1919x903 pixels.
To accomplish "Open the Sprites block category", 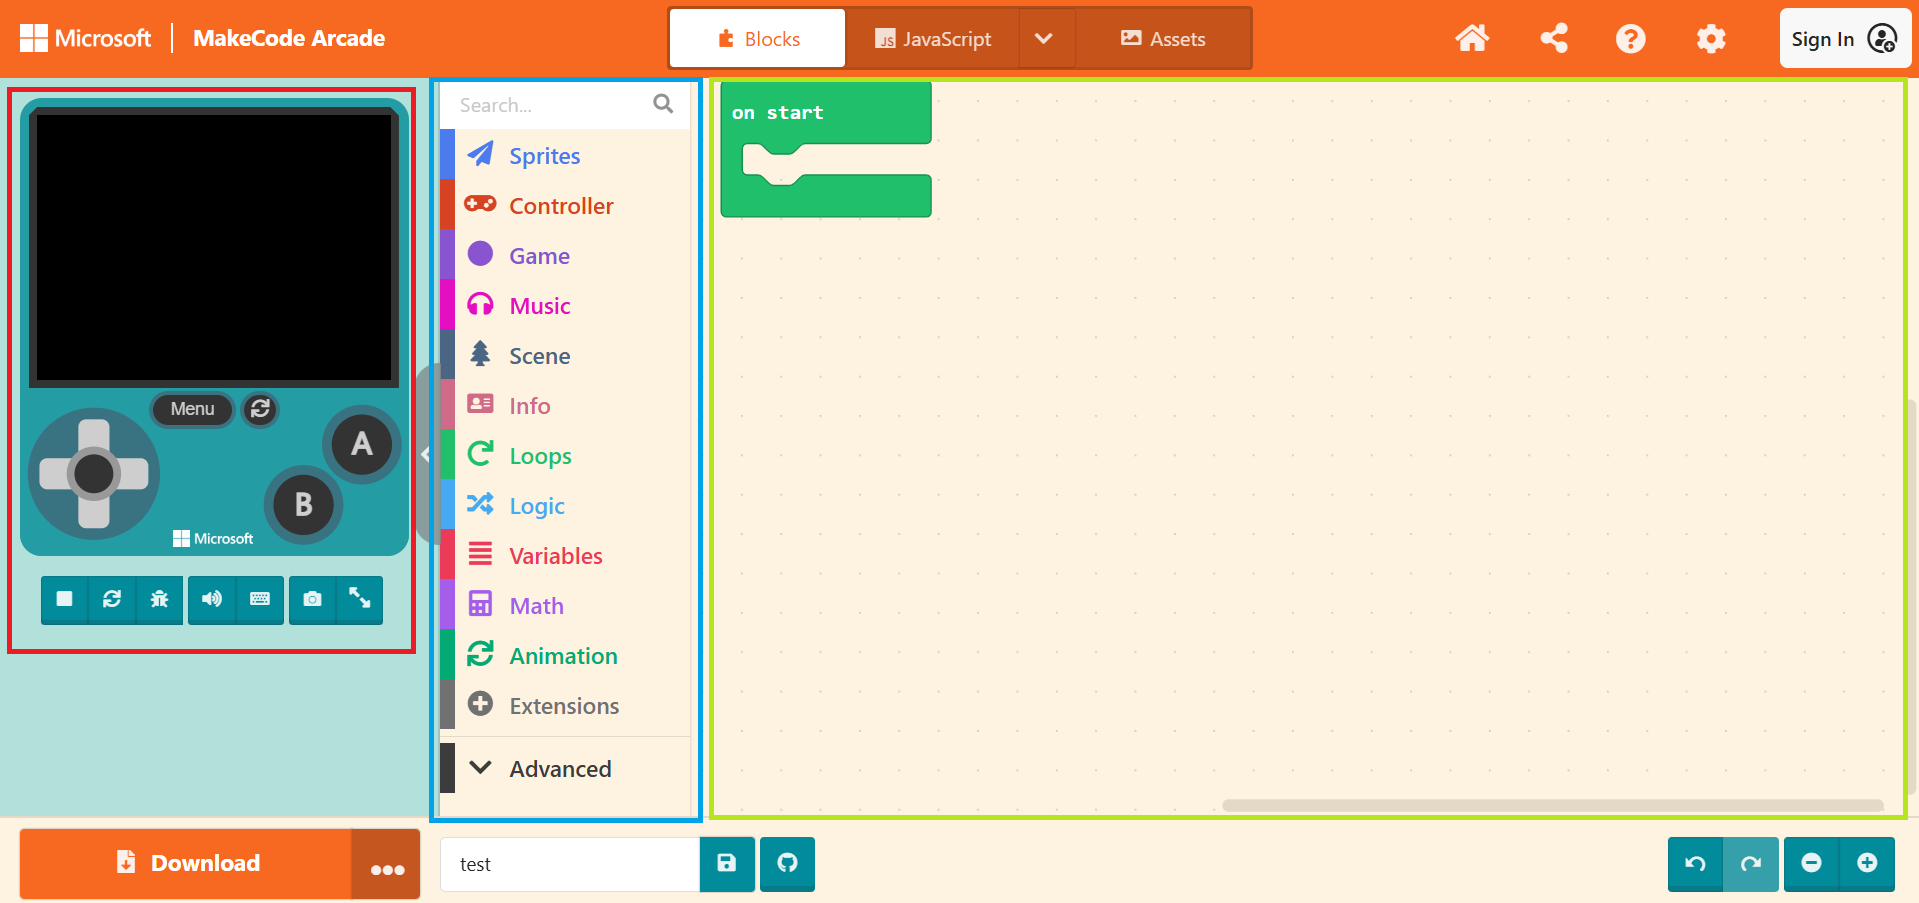I will 544,156.
